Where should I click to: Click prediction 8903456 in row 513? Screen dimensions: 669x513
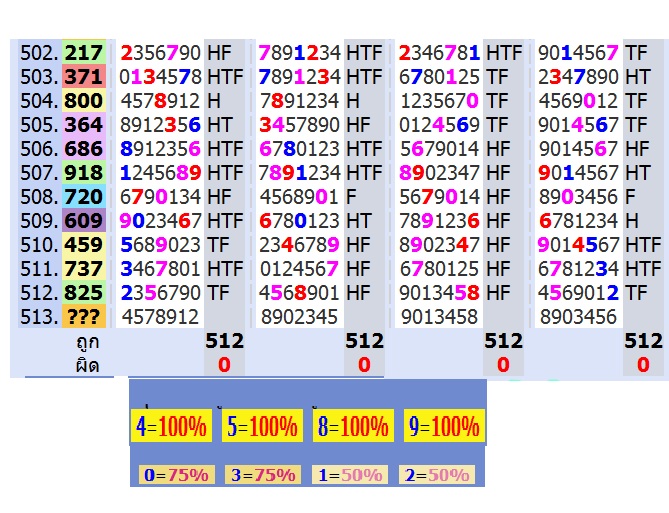(578, 317)
